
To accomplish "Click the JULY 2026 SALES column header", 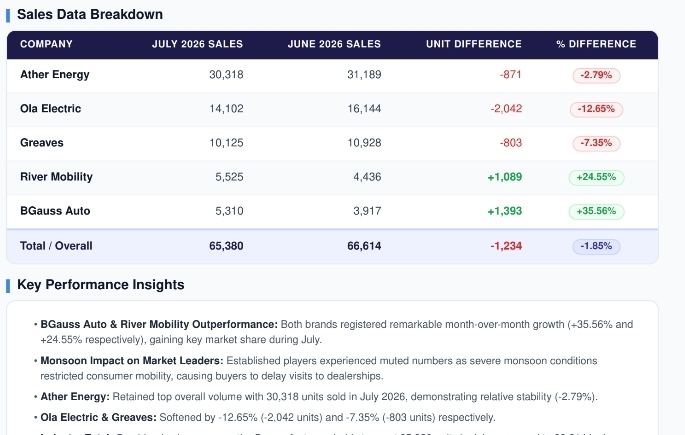I will tap(197, 44).
